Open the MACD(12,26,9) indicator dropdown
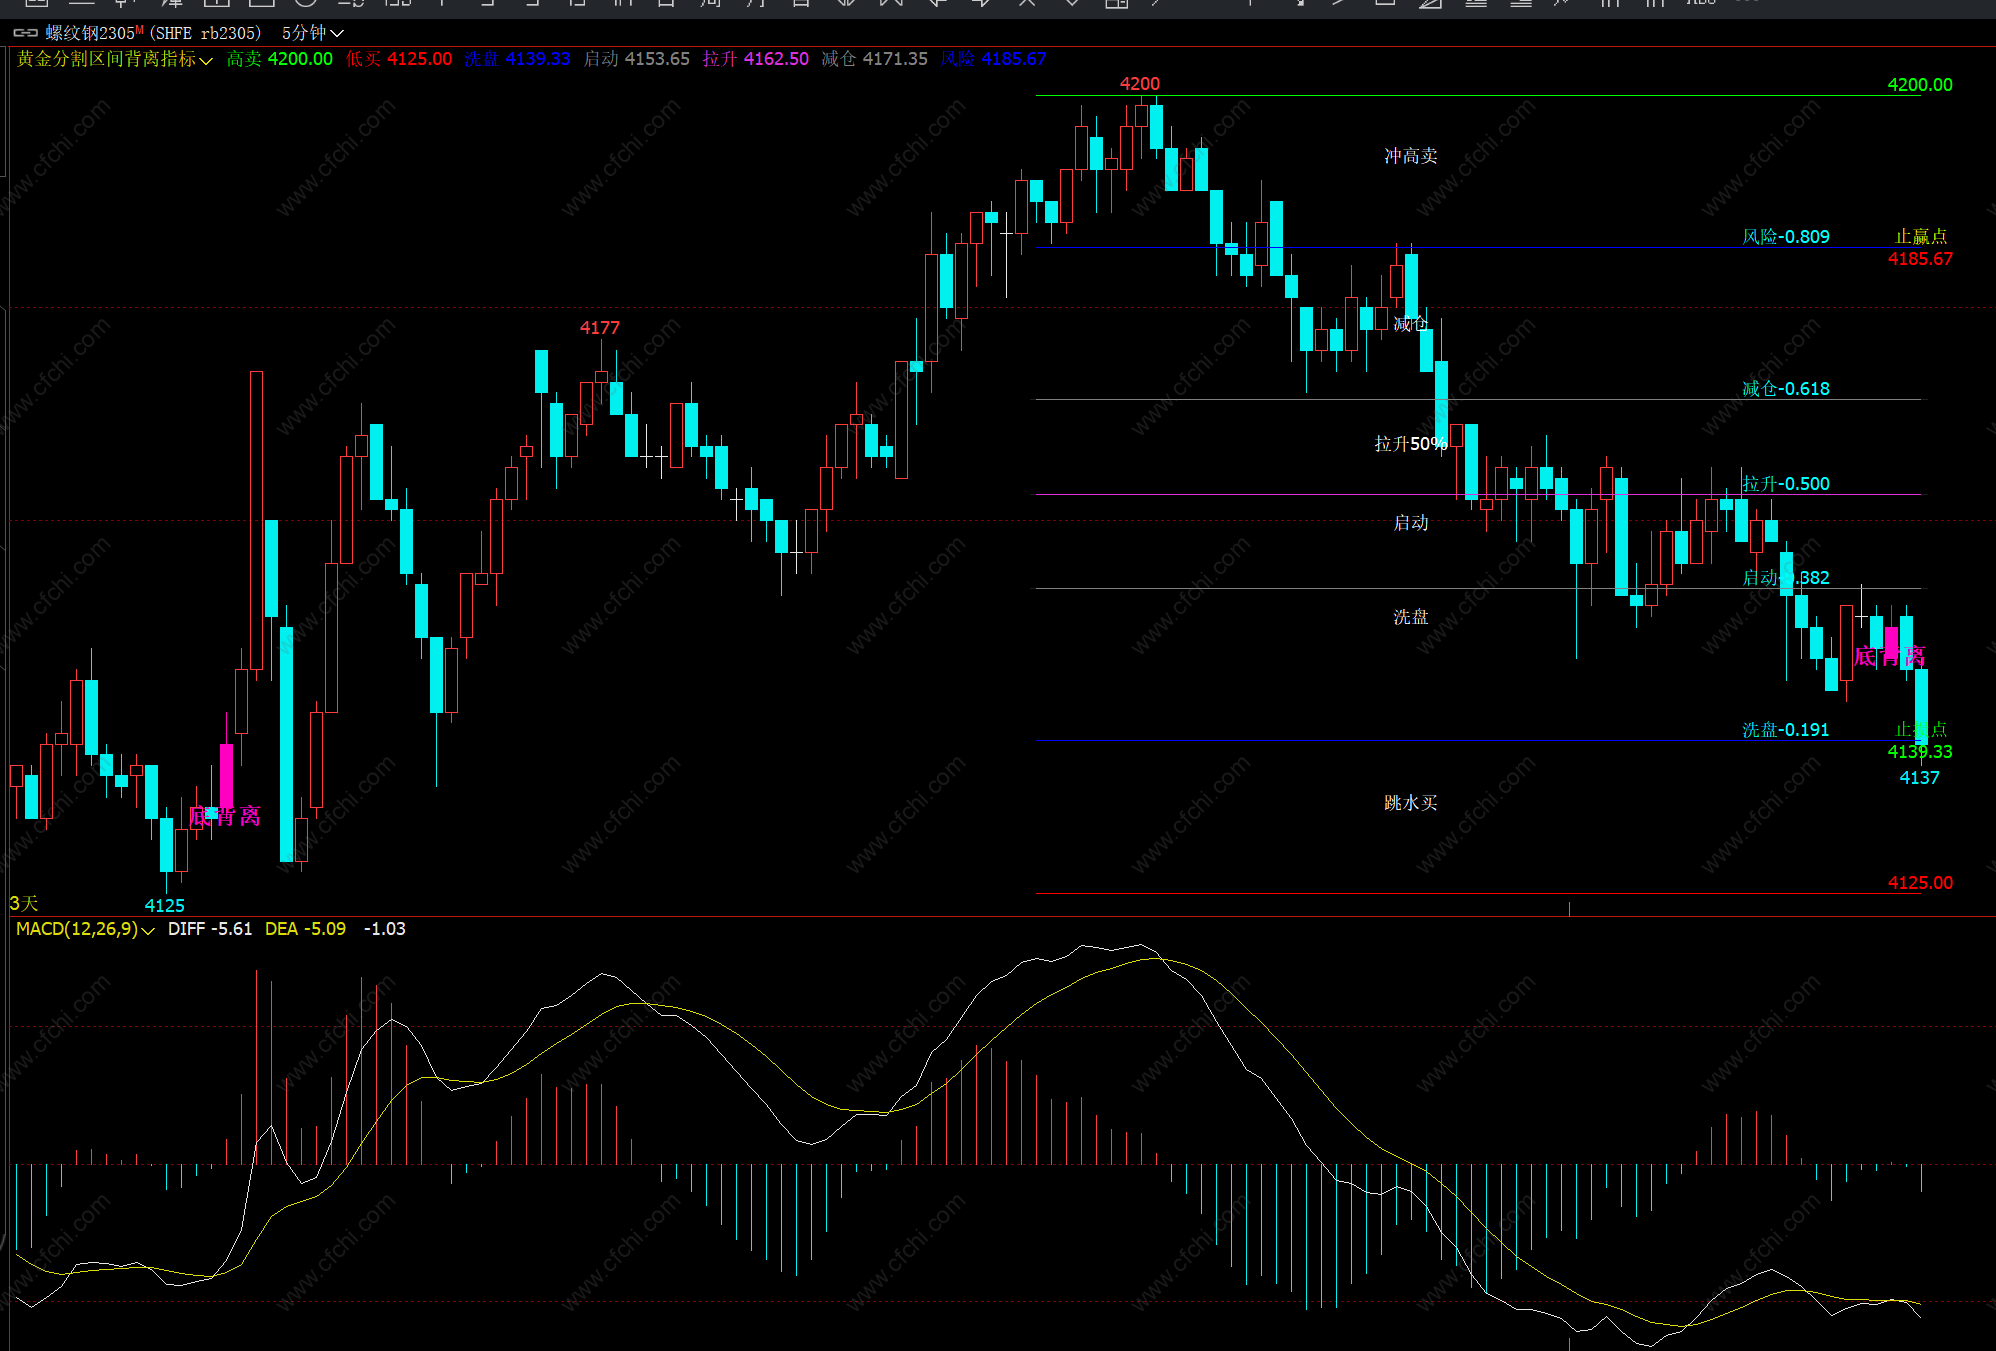This screenshot has height=1351, width=1996. pos(148,931)
